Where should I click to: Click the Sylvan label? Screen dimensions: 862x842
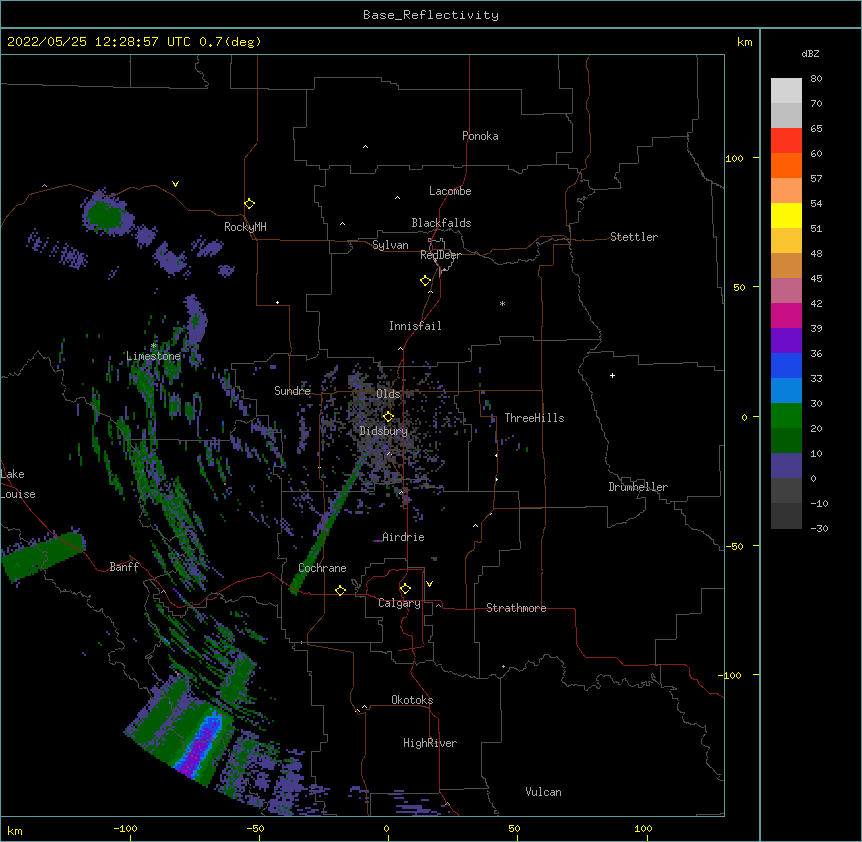coord(390,245)
